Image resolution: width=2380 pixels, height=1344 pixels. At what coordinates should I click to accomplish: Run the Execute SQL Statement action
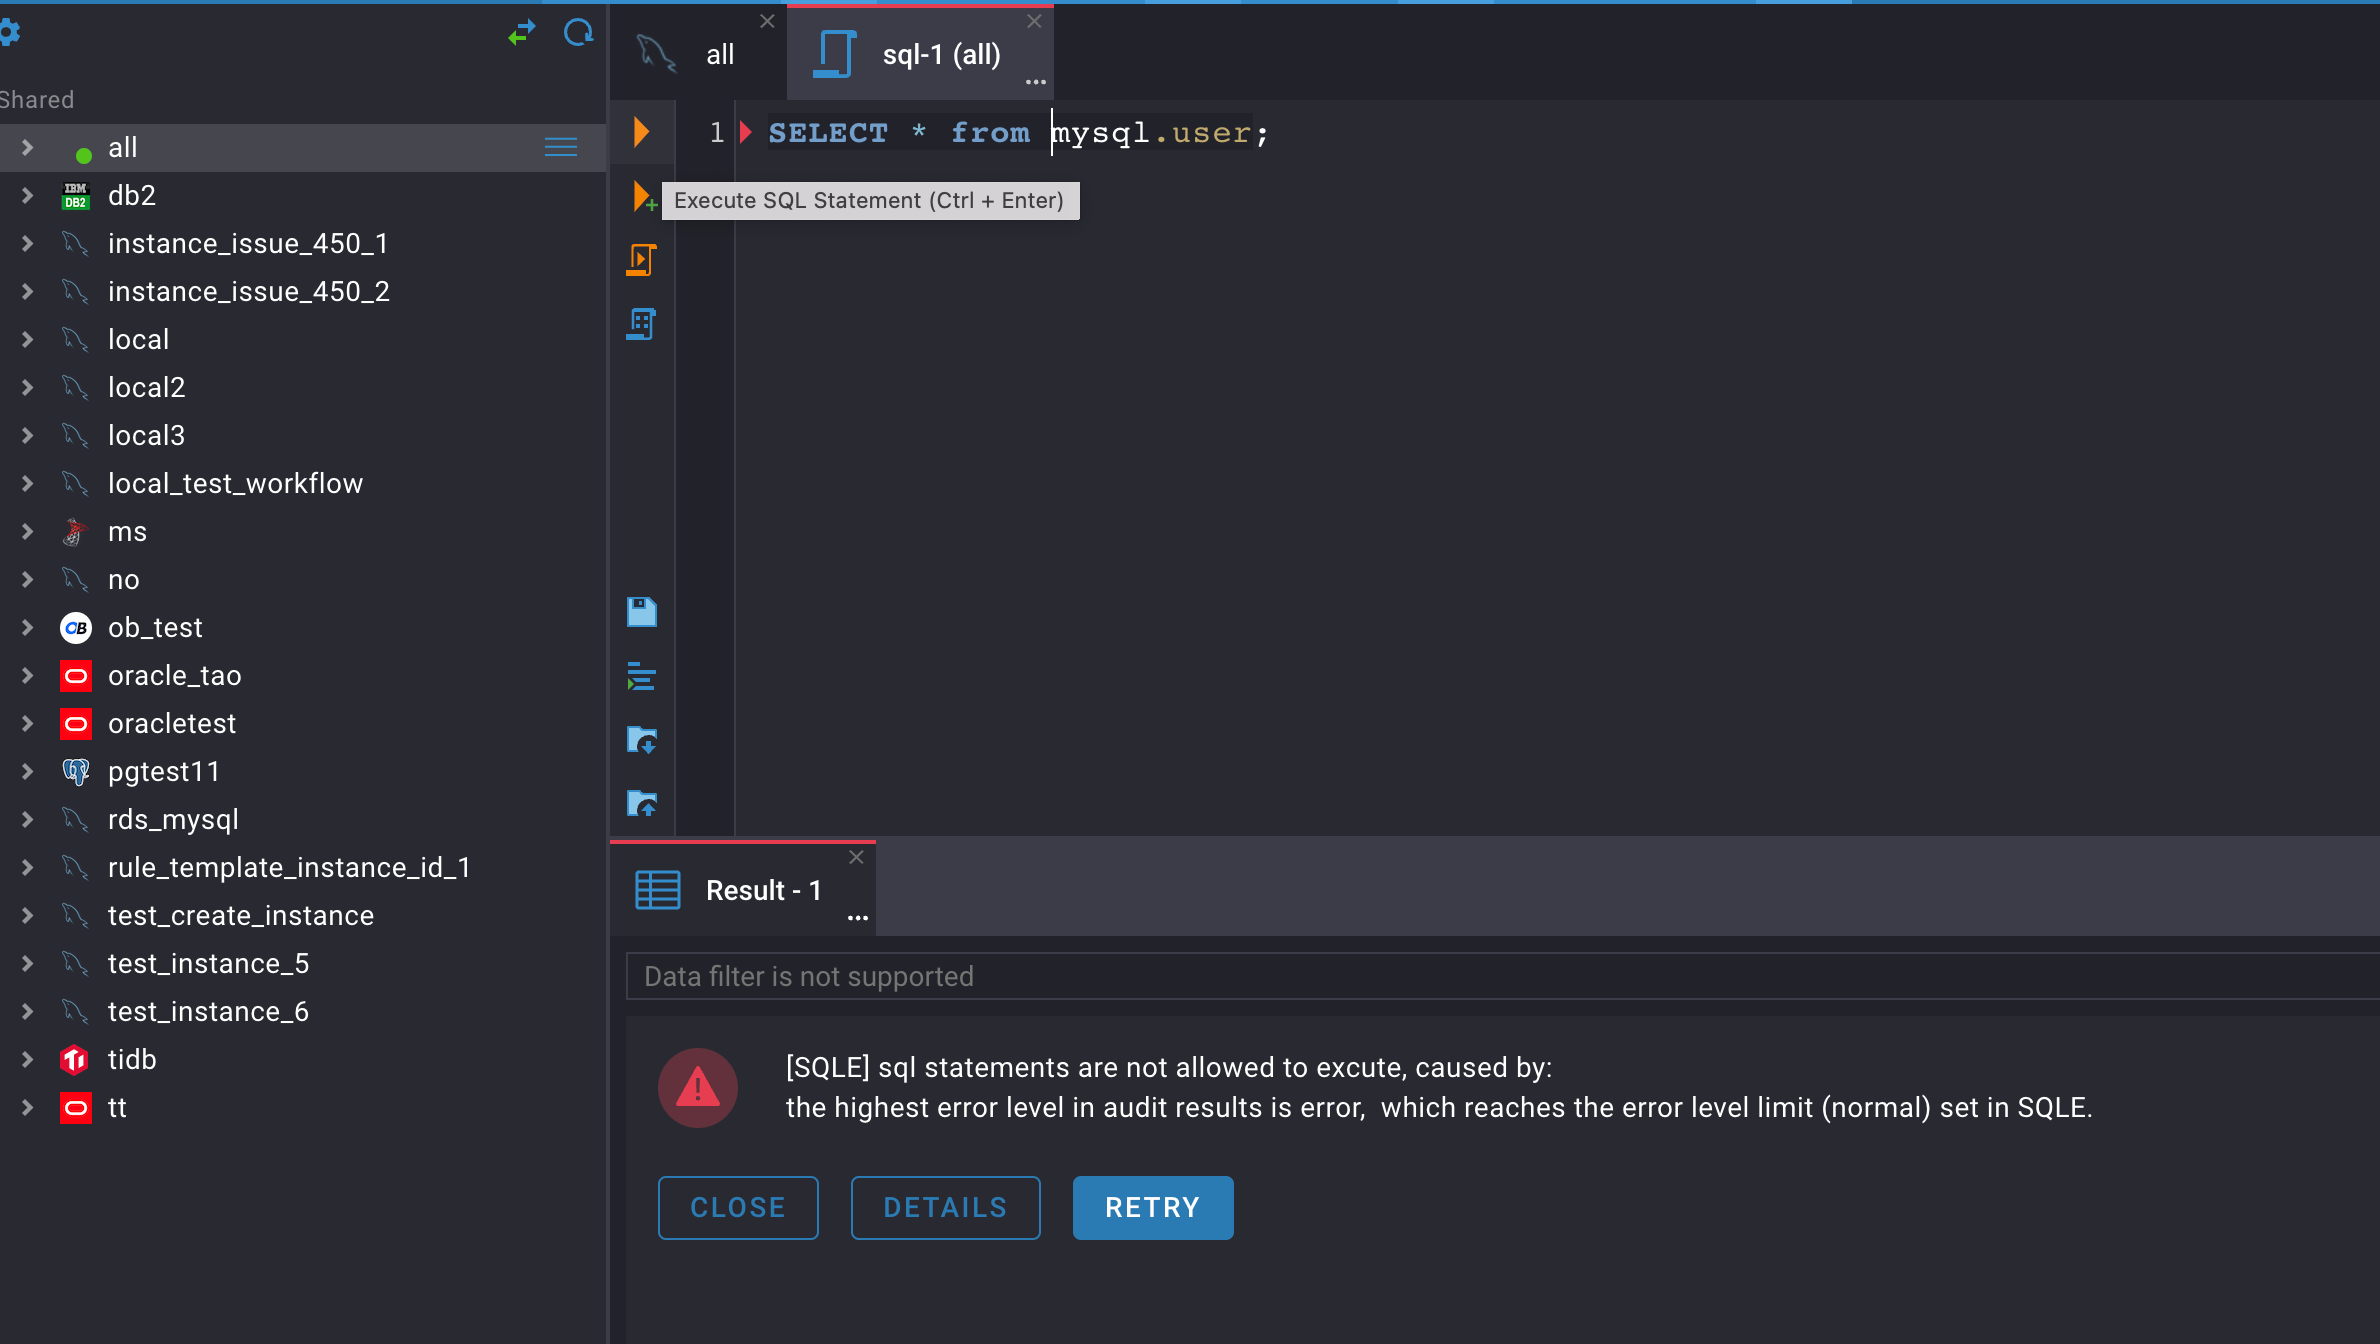pos(642,131)
